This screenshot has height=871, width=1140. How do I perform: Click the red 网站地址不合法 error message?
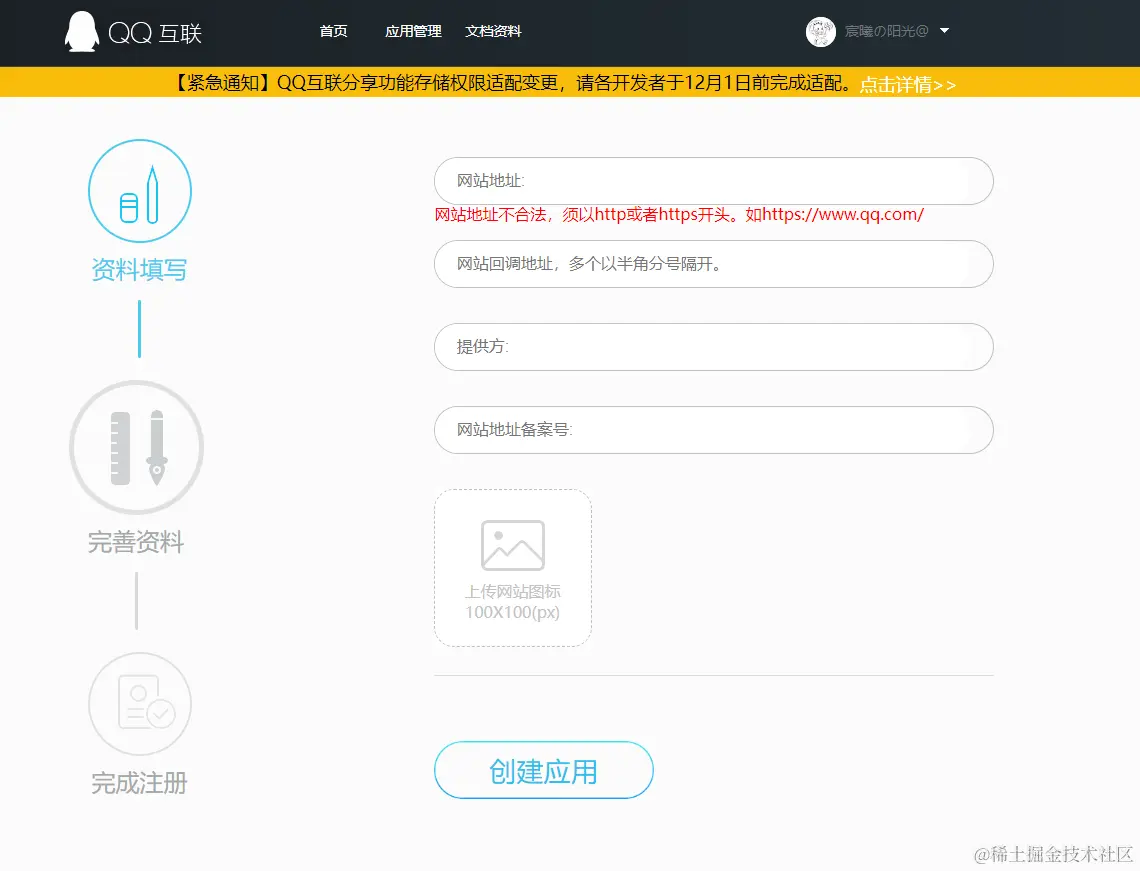[679, 214]
